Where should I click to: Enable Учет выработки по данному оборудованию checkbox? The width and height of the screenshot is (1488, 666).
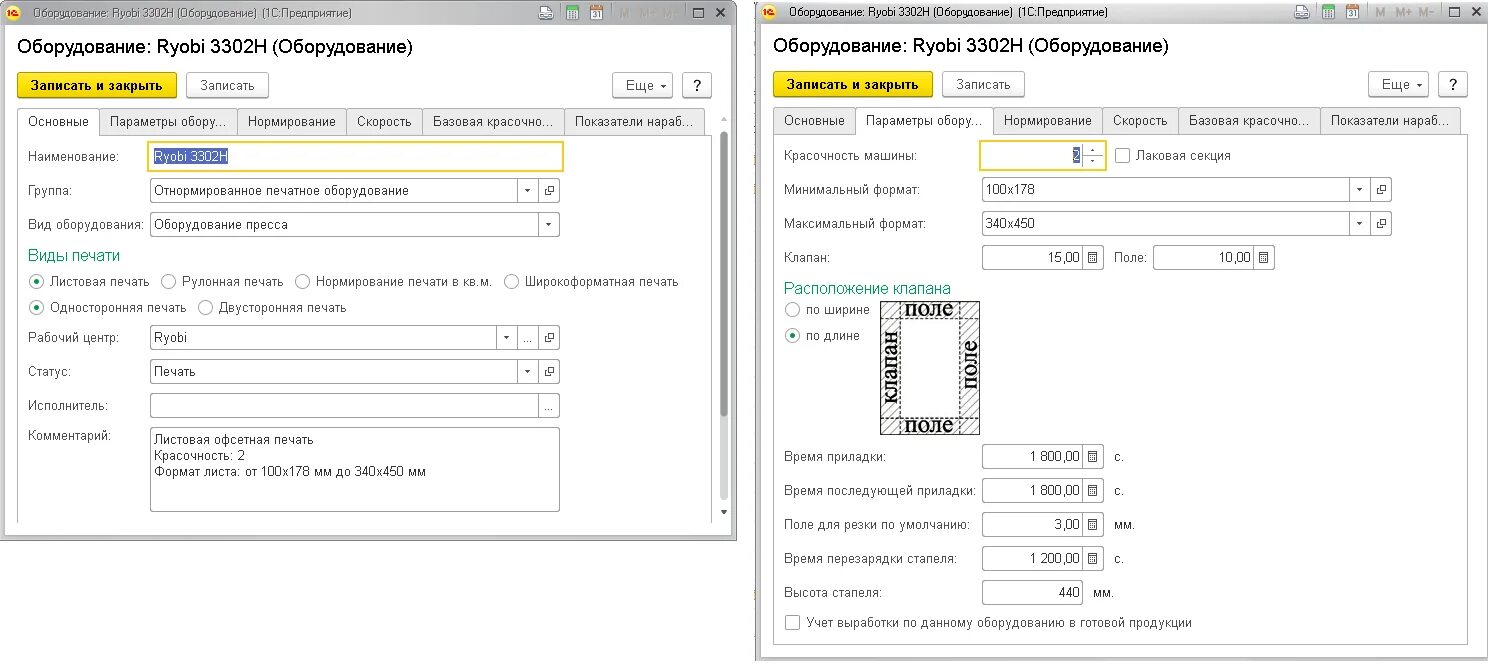pyautogui.click(x=792, y=622)
